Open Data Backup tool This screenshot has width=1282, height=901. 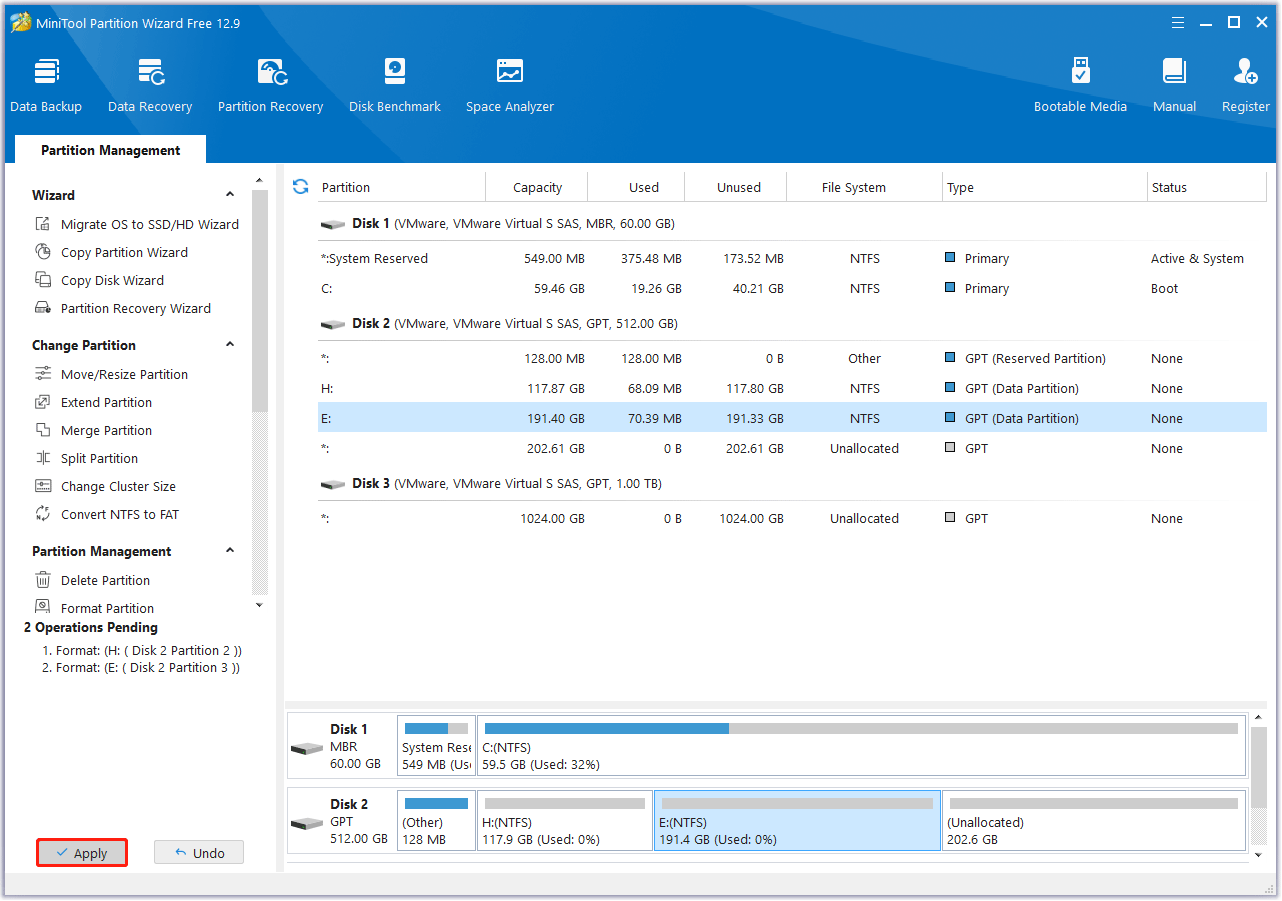[46, 85]
